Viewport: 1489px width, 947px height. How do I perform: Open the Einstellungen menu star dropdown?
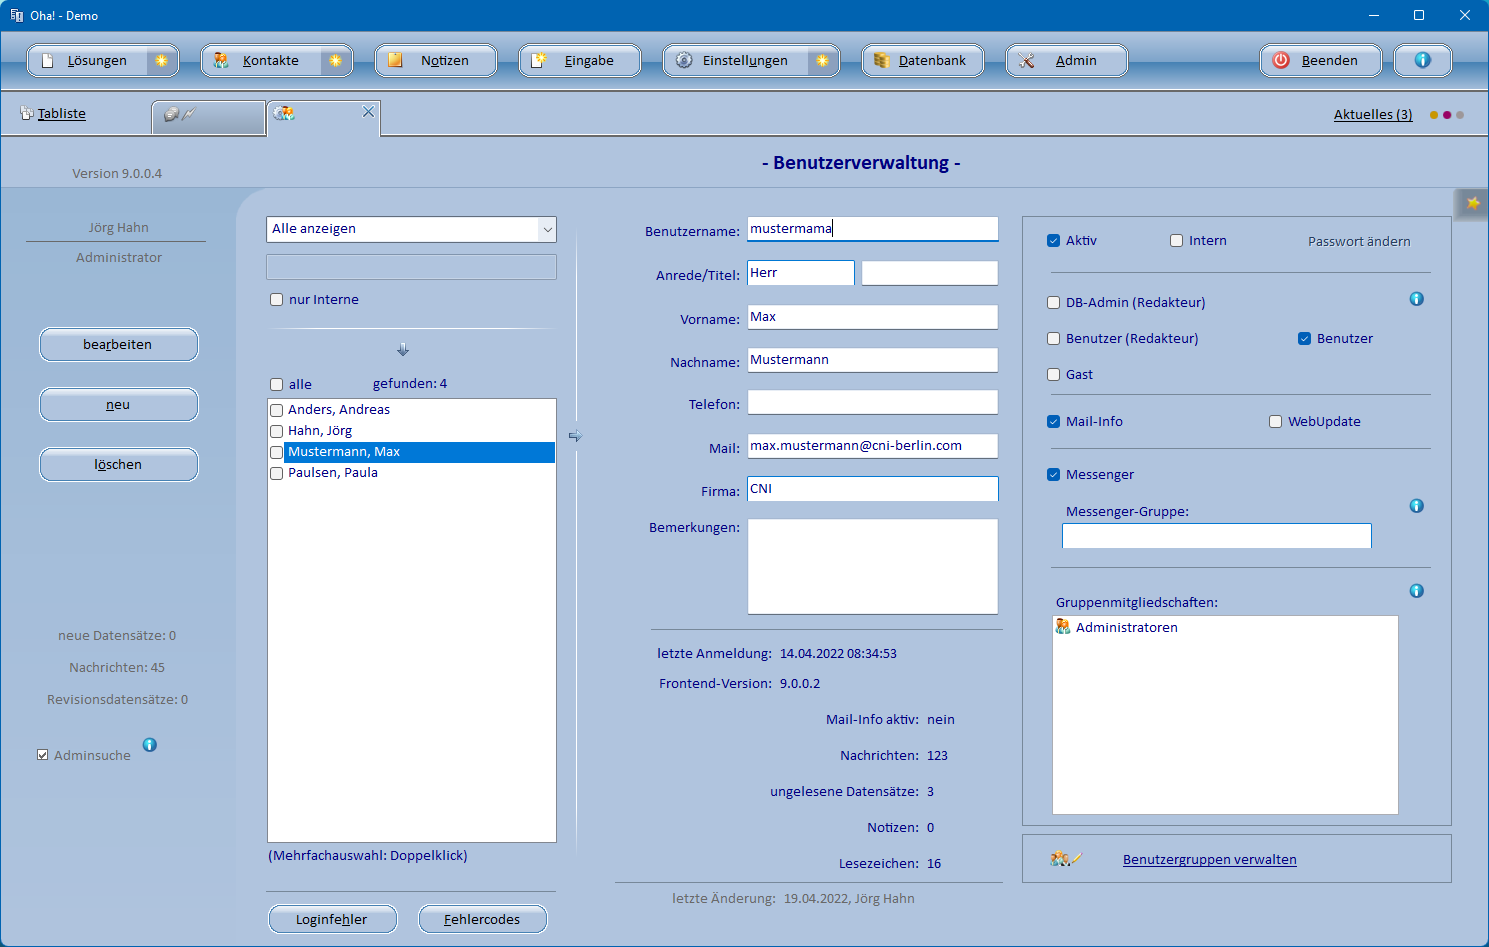(x=822, y=61)
